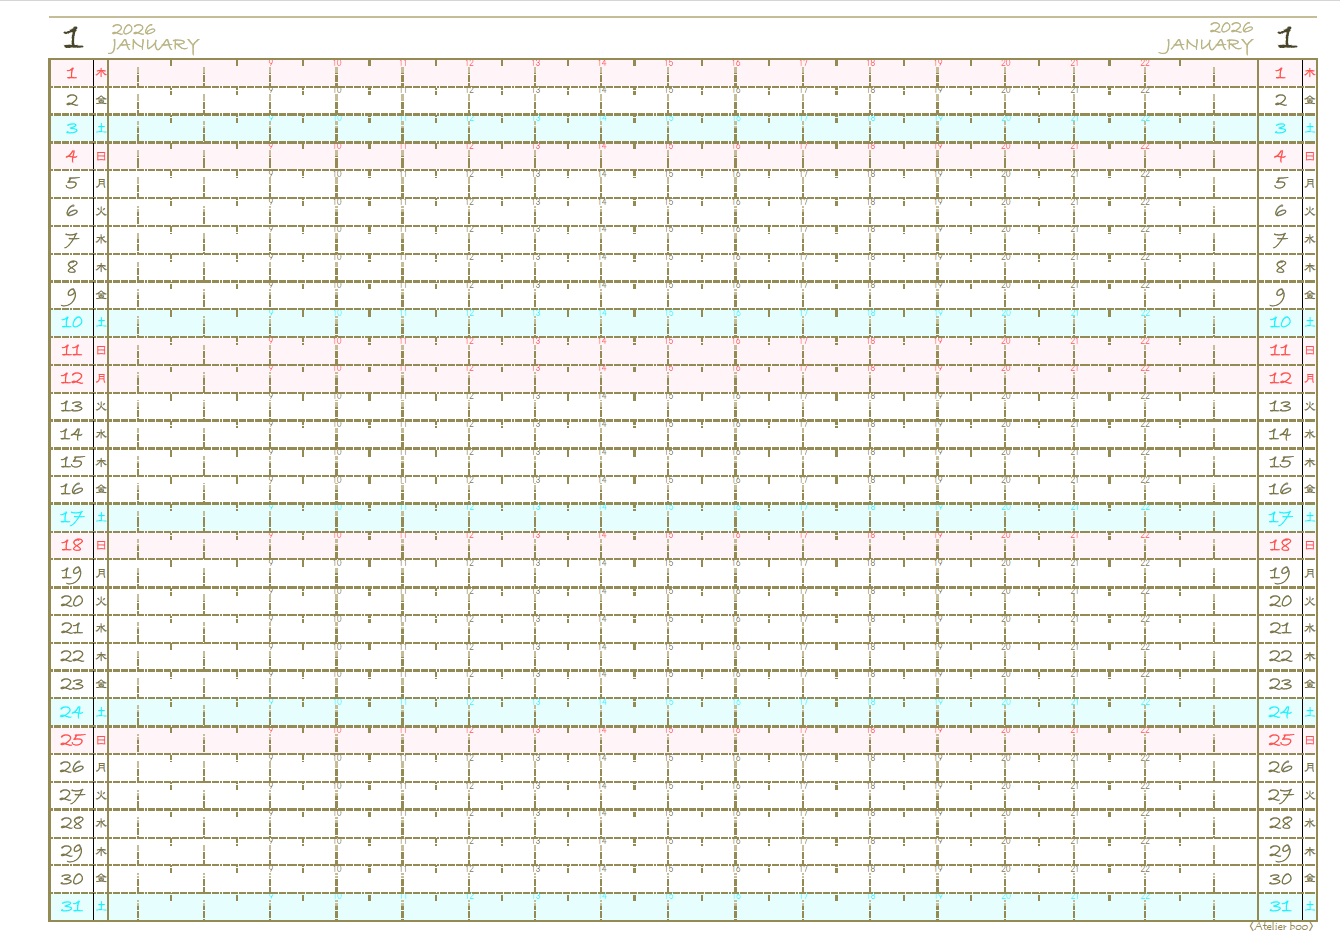Click date 31 in the left date column

71,906
